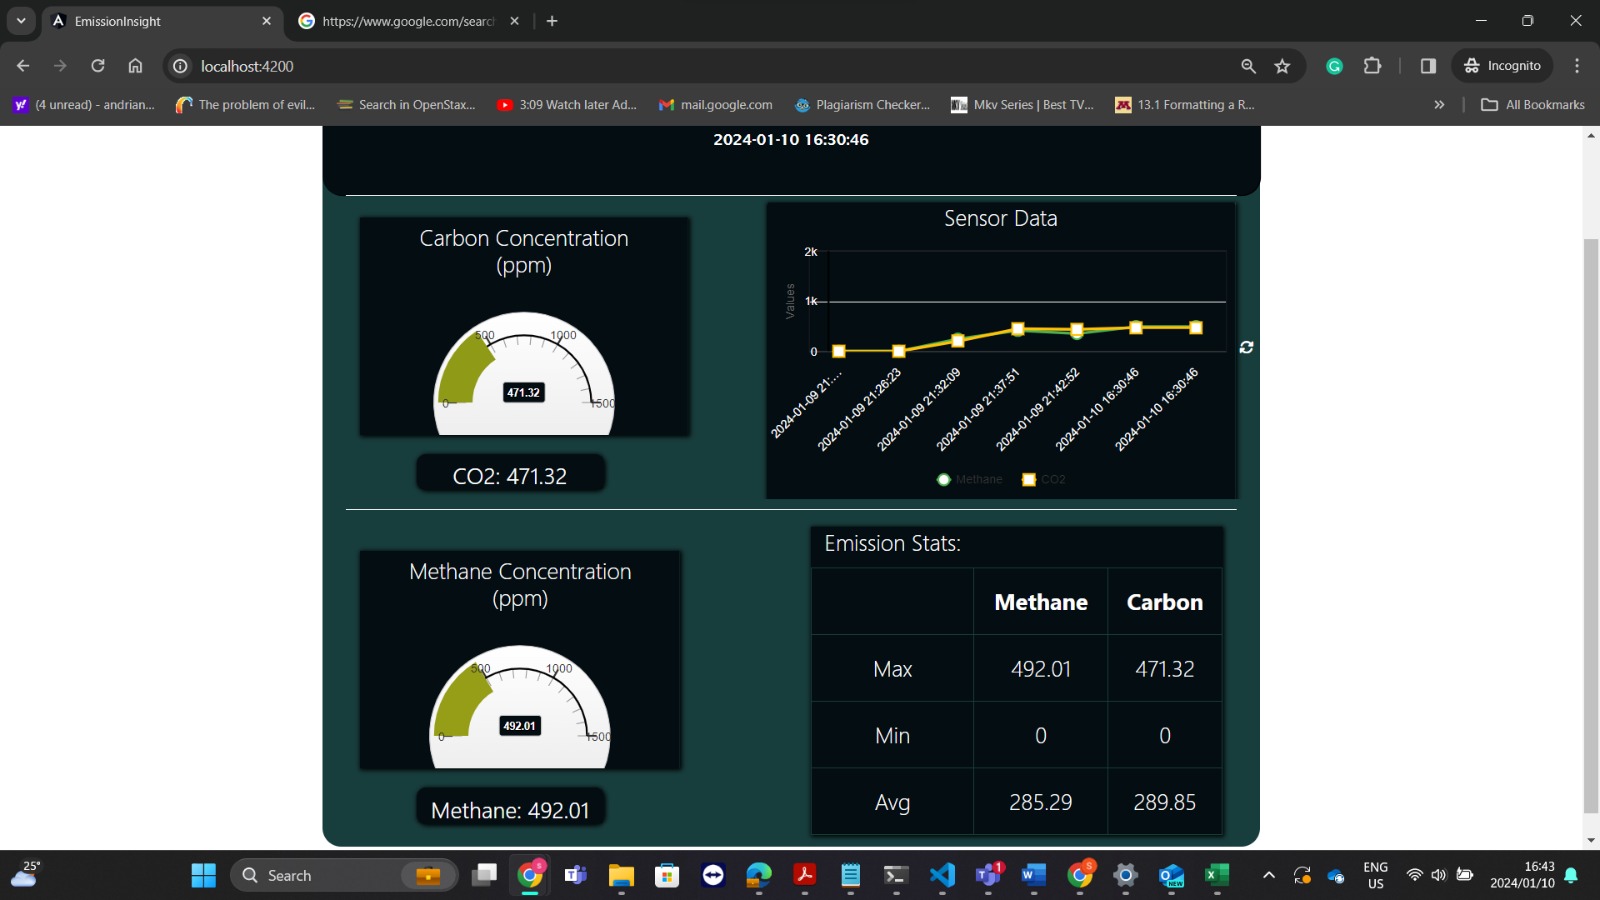Bookmark this page with the star icon

click(x=1282, y=66)
